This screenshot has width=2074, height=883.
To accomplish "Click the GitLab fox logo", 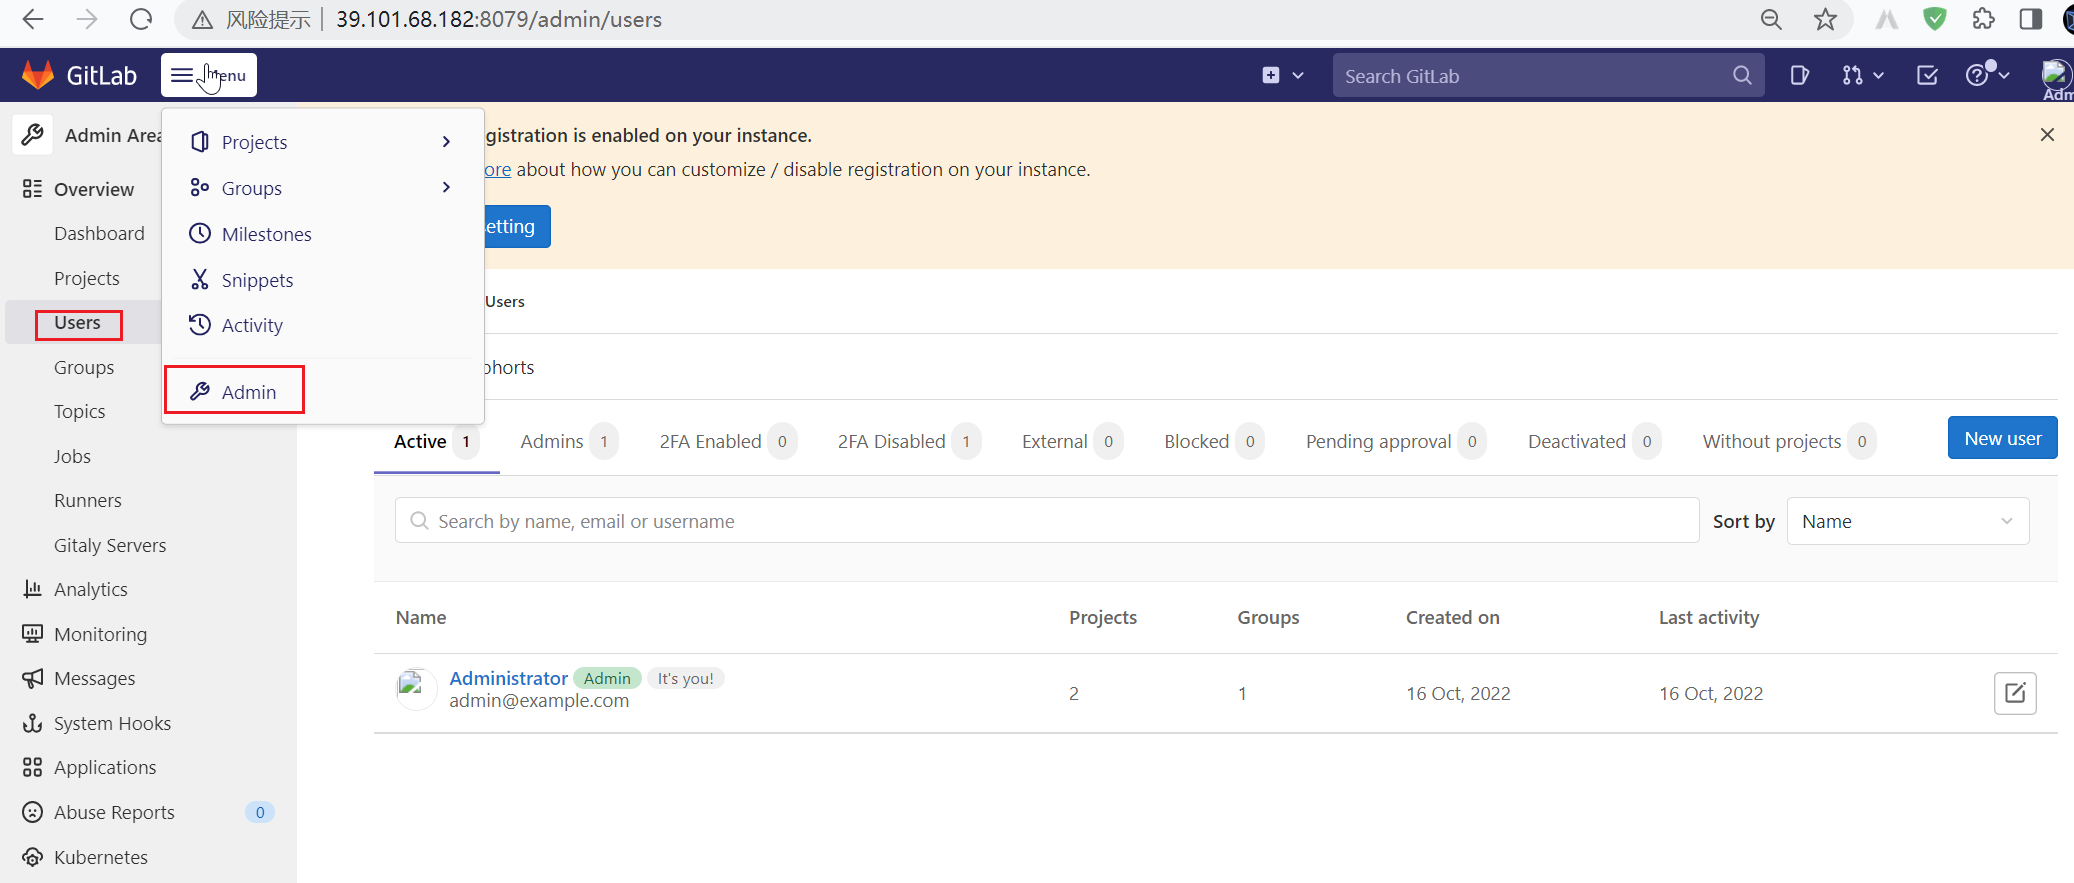I will pyautogui.click(x=38, y=75).
